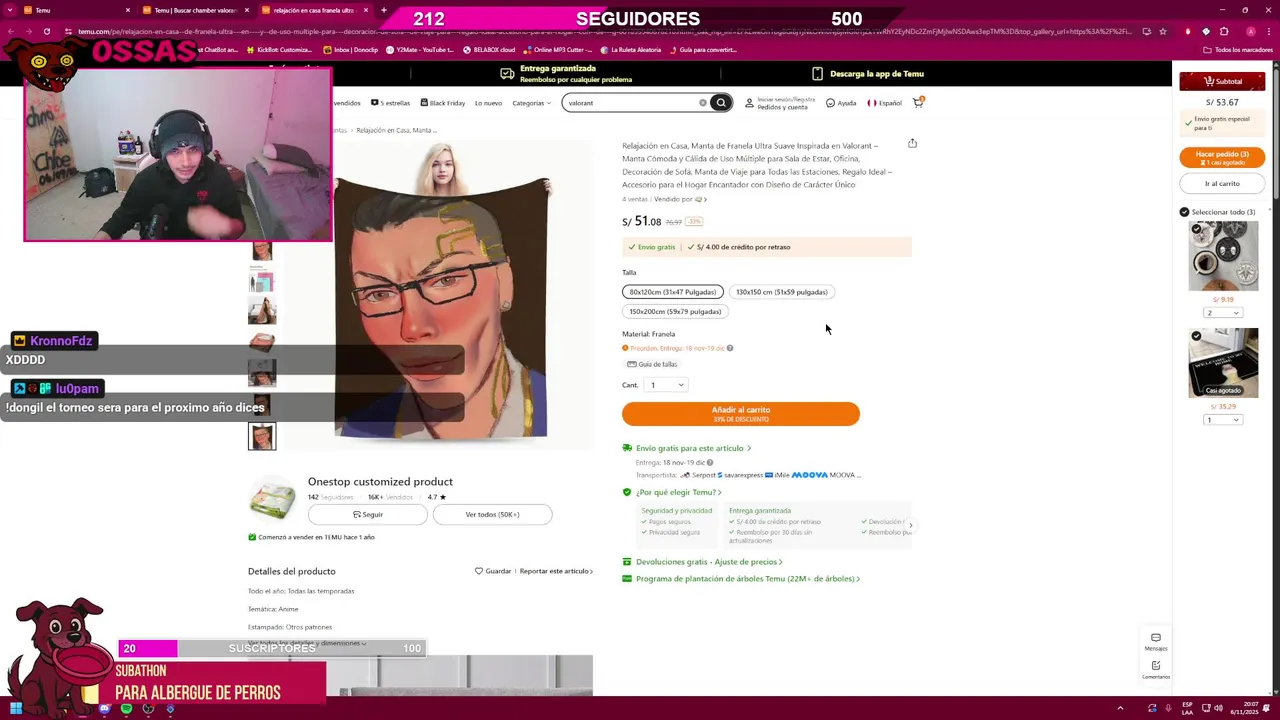1280x720 pixels.
Task: Expand Ver todos los detalles y dimensiones
Action: pyautogui.click(x=307, y=643)
